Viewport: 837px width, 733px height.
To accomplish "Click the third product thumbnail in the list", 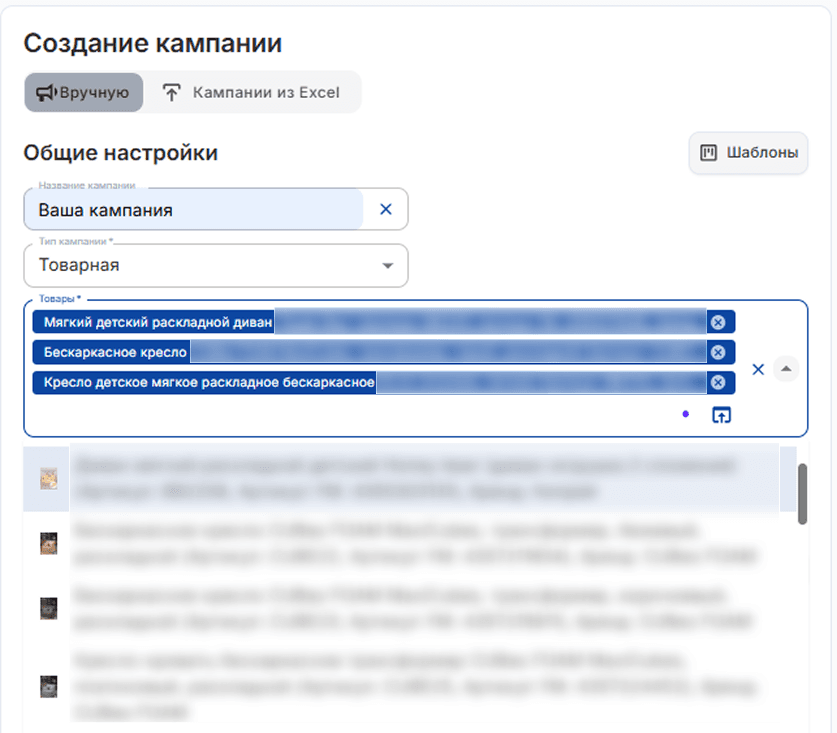I will click(49, 609).
